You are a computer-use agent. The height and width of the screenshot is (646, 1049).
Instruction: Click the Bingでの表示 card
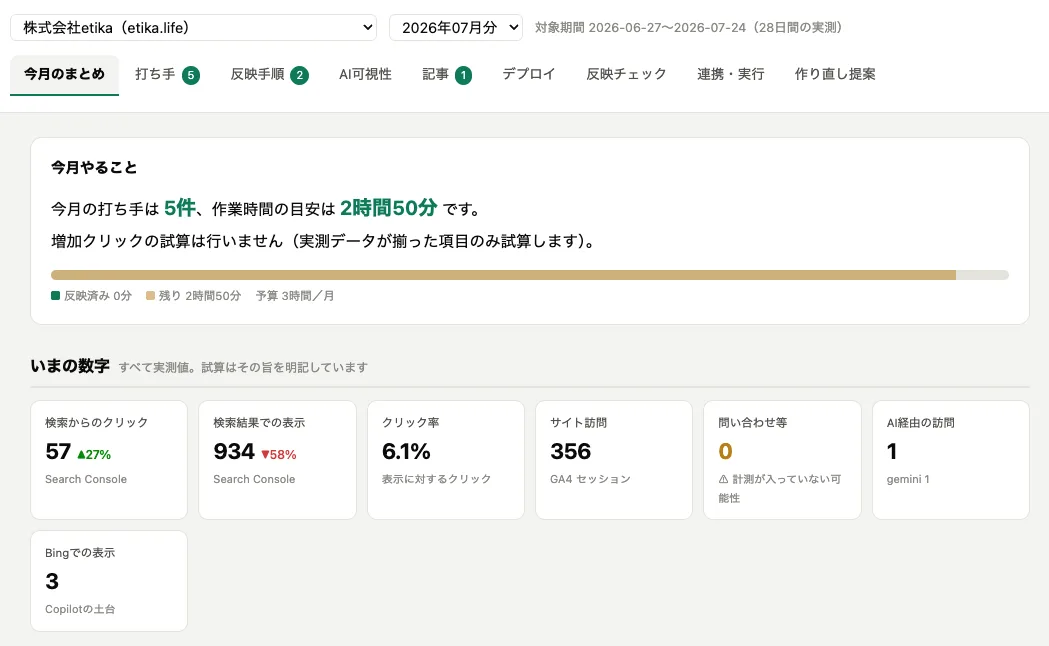[109, 581]
